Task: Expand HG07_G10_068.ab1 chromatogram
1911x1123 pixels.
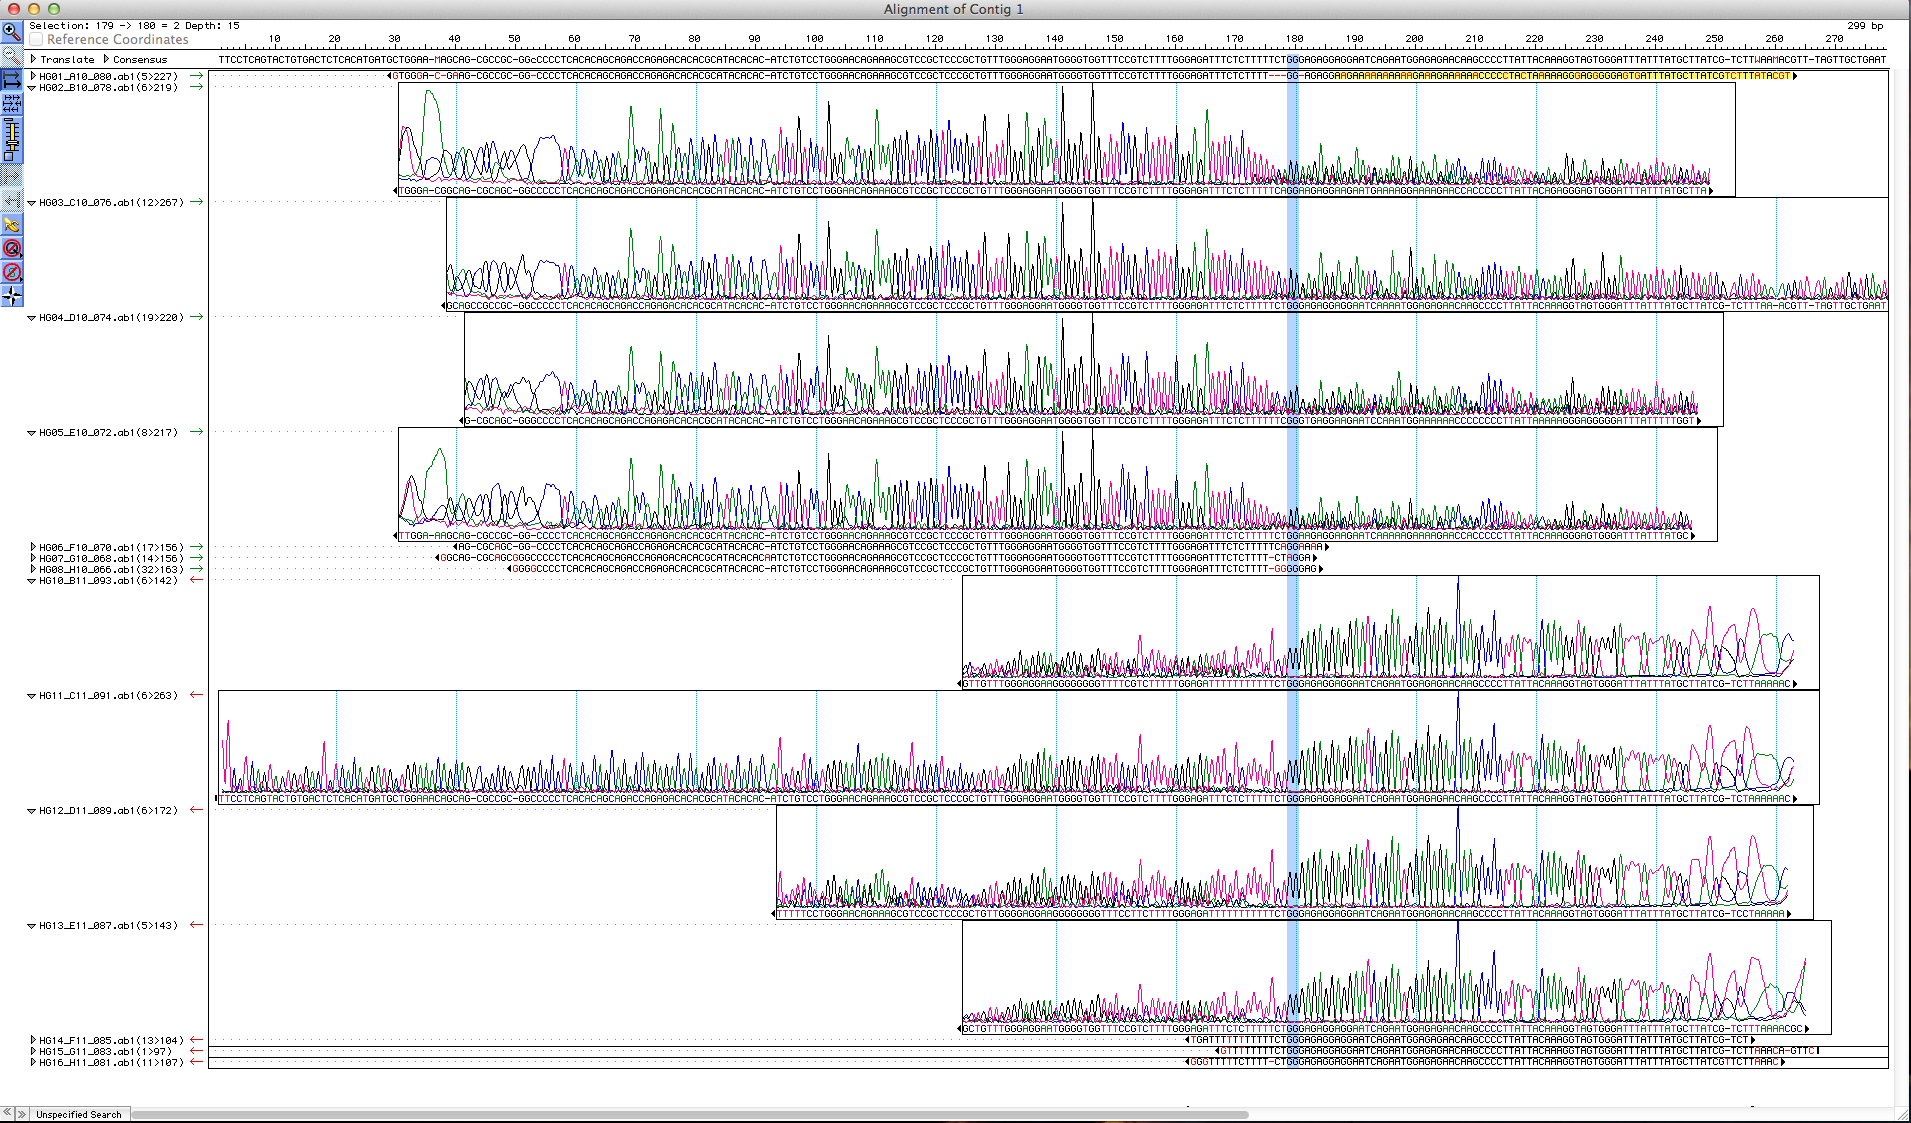Action: (33, 558)
